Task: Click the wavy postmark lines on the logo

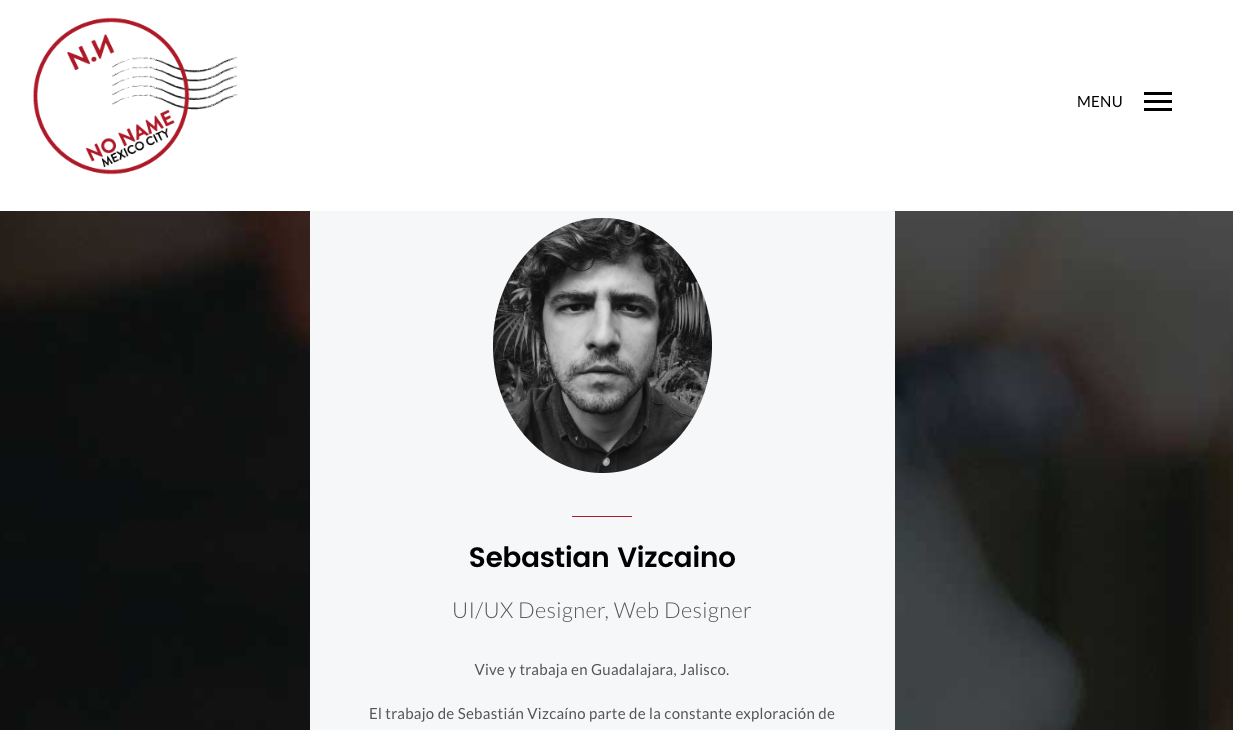Action: pyautogui.click(x=175, y=82)
